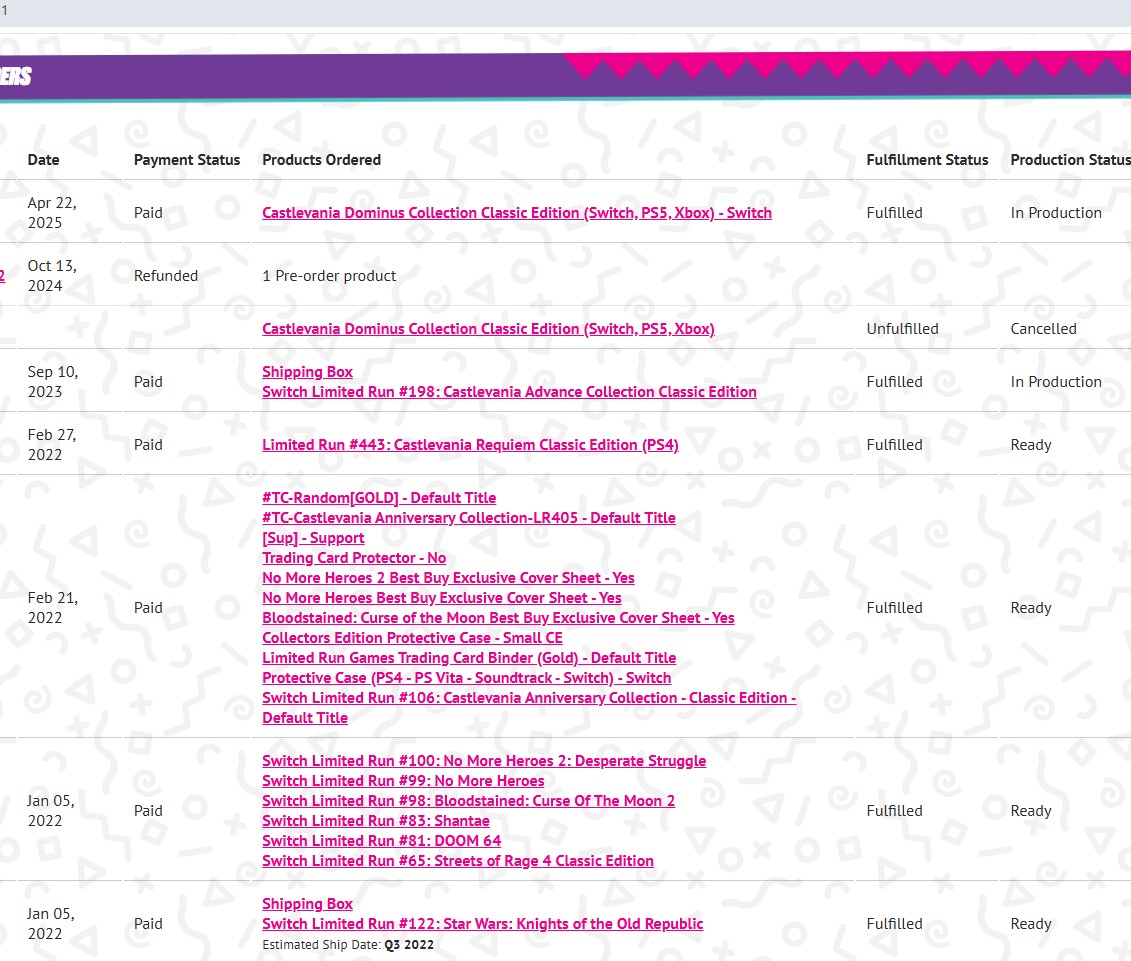
Task: Click Protective Case (PS4 - PS Vita - Soundtrack - Switch) link
Action: (x=466, y=678)
